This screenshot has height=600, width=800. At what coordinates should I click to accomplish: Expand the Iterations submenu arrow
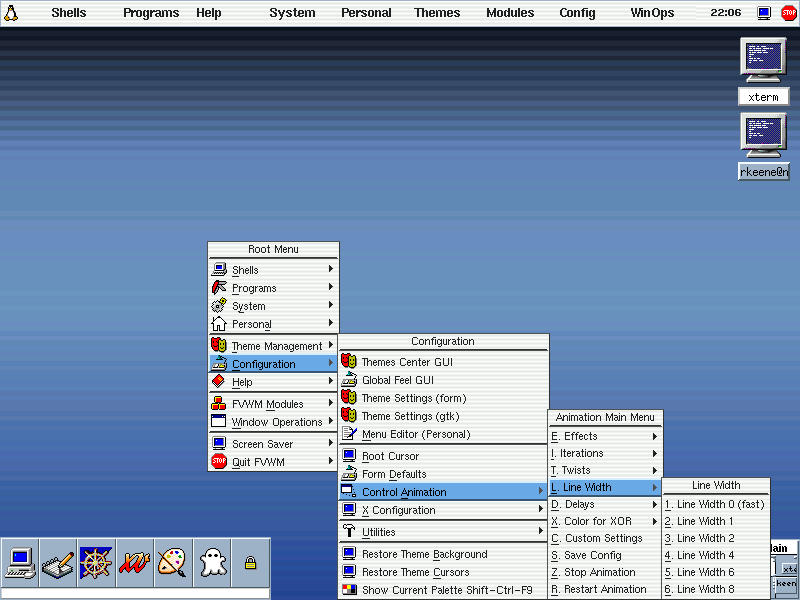[x=655, y=453]
